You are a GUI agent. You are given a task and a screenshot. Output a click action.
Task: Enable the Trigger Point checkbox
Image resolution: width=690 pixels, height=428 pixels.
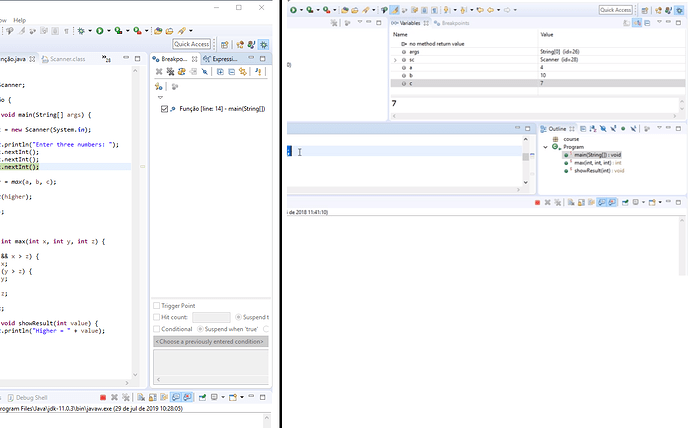(156, 306)
